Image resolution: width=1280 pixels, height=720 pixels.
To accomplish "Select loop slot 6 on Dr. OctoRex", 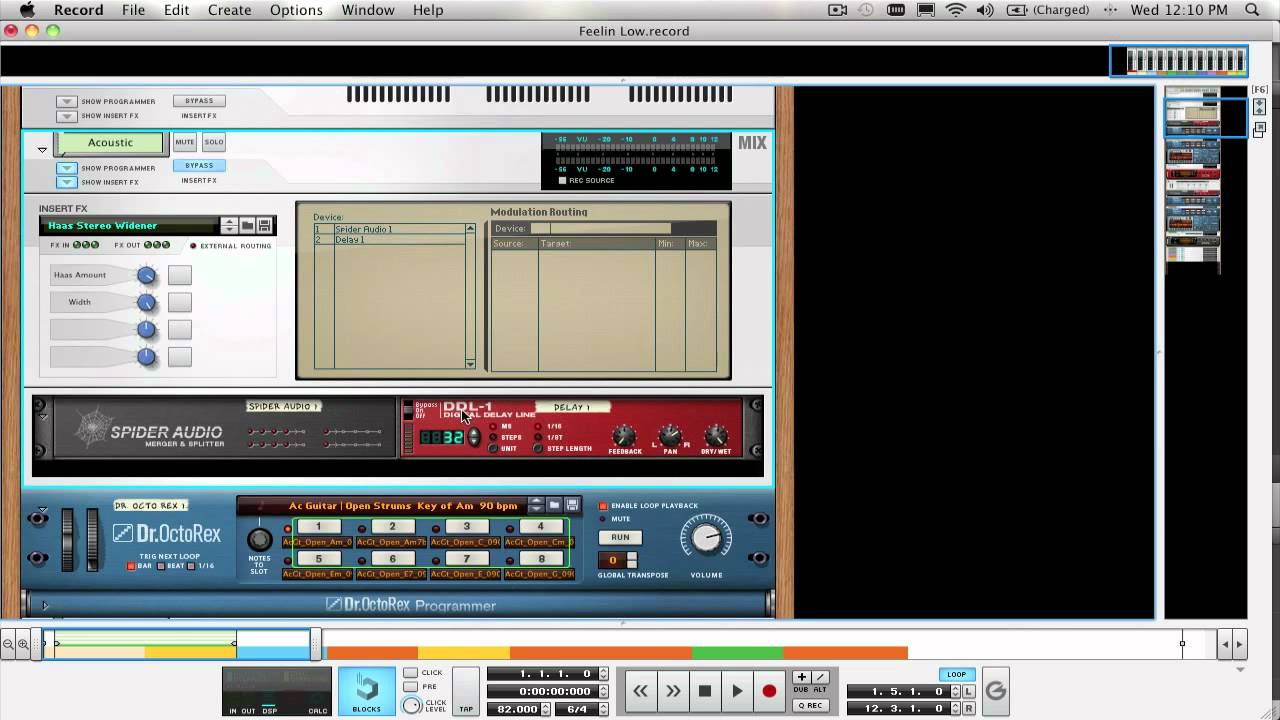I will coord(392,559).
